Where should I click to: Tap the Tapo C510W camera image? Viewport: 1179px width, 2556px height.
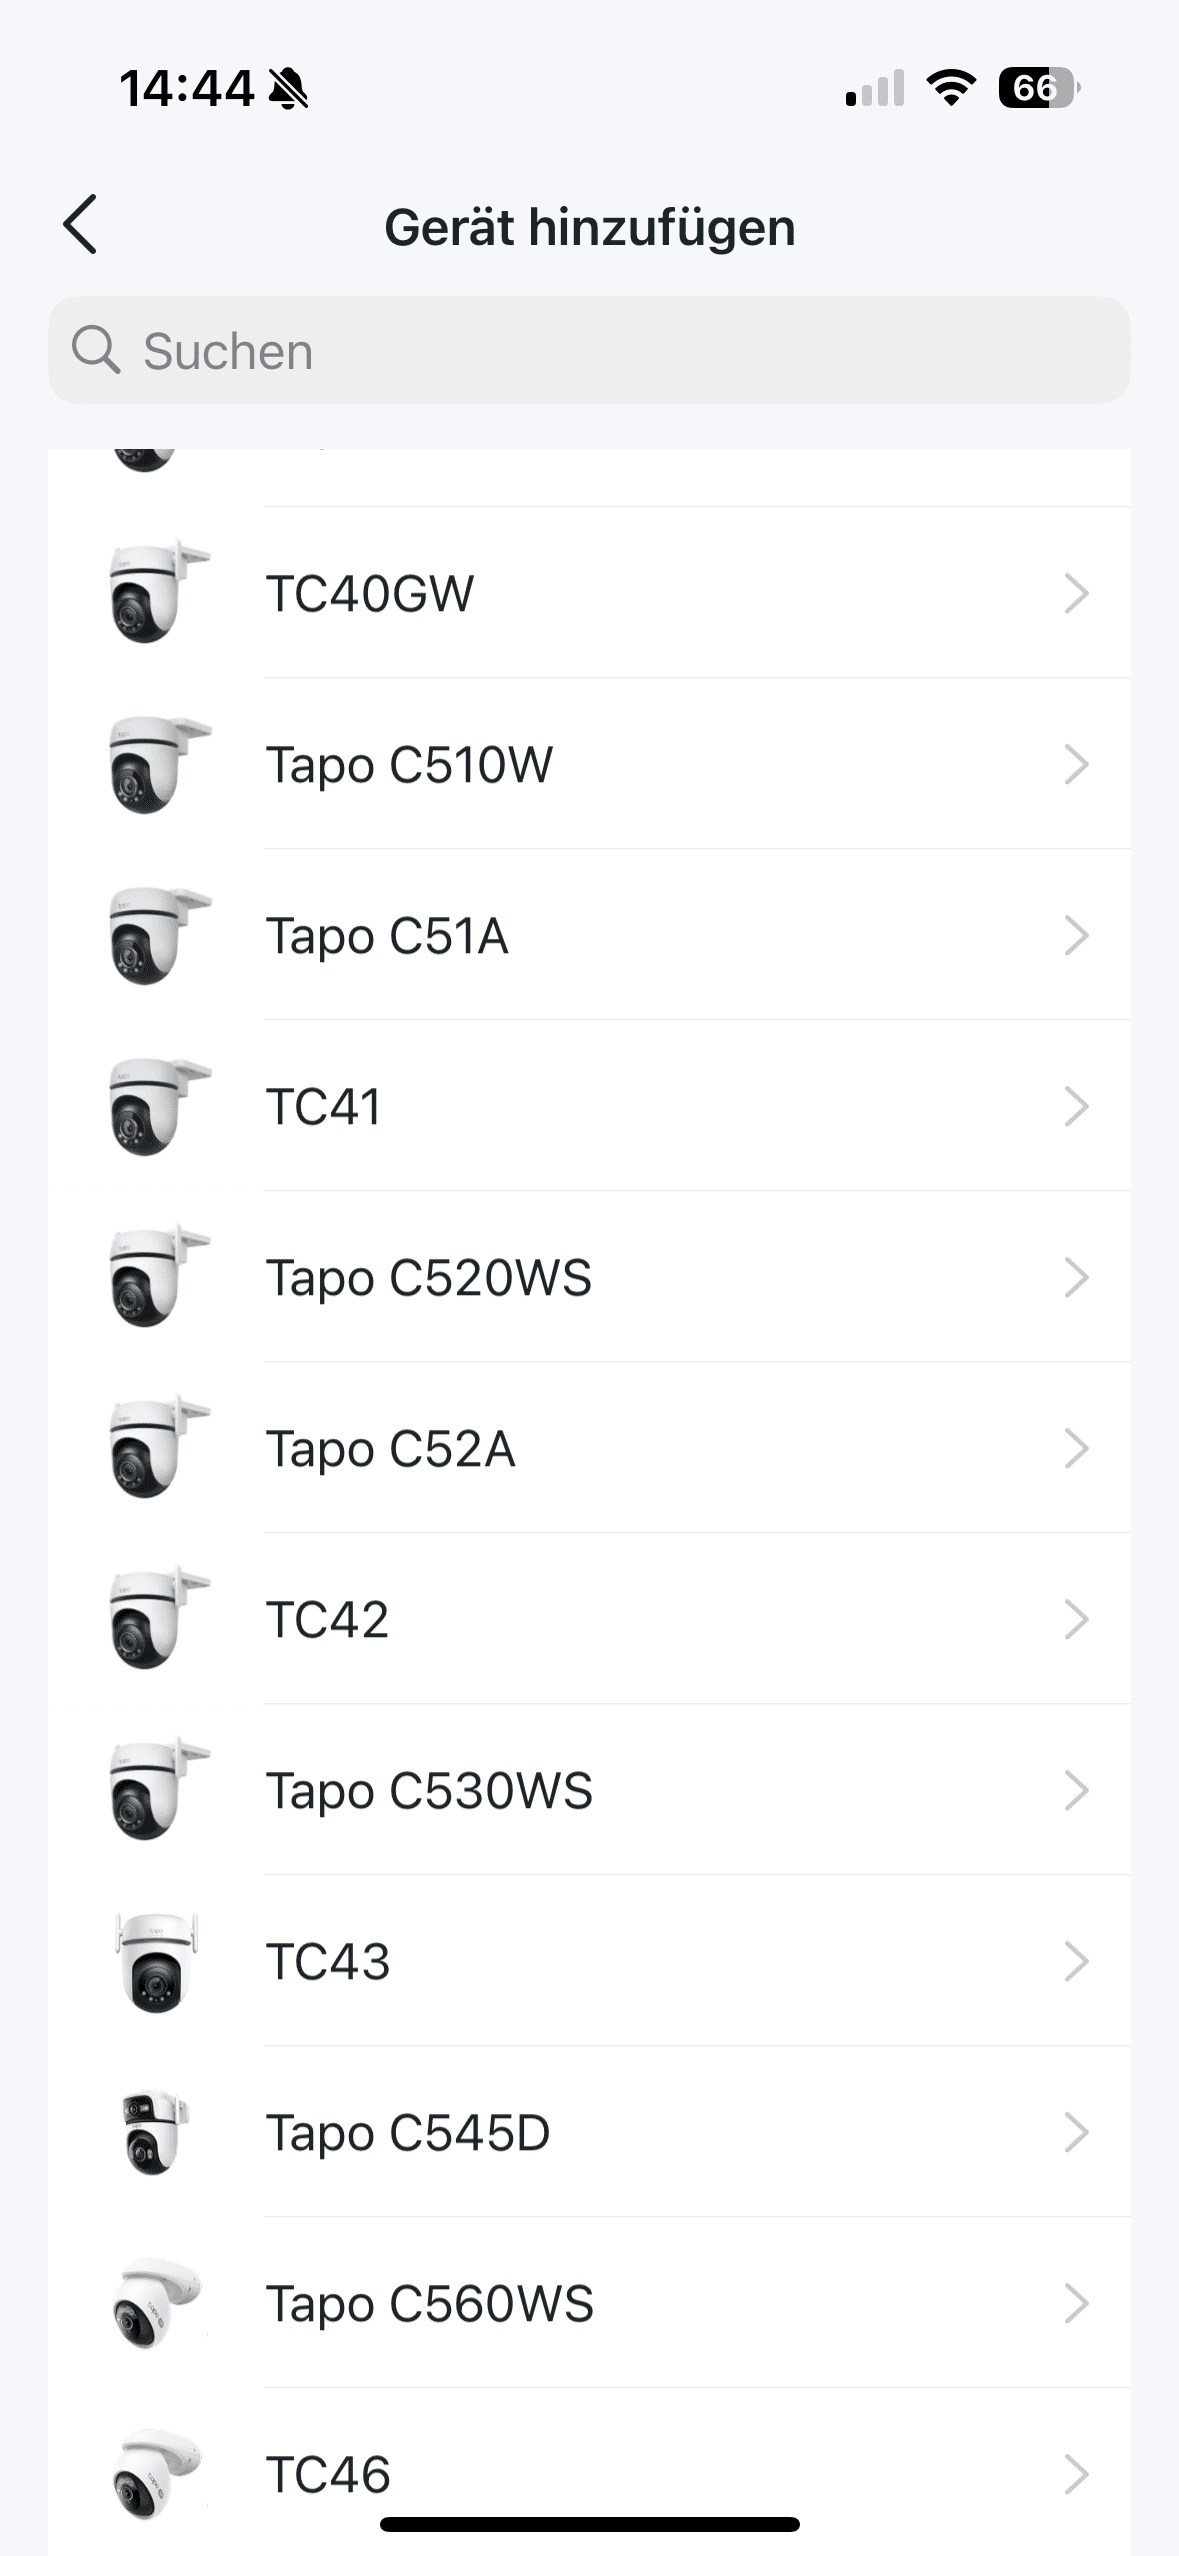[x=156, y=765]
